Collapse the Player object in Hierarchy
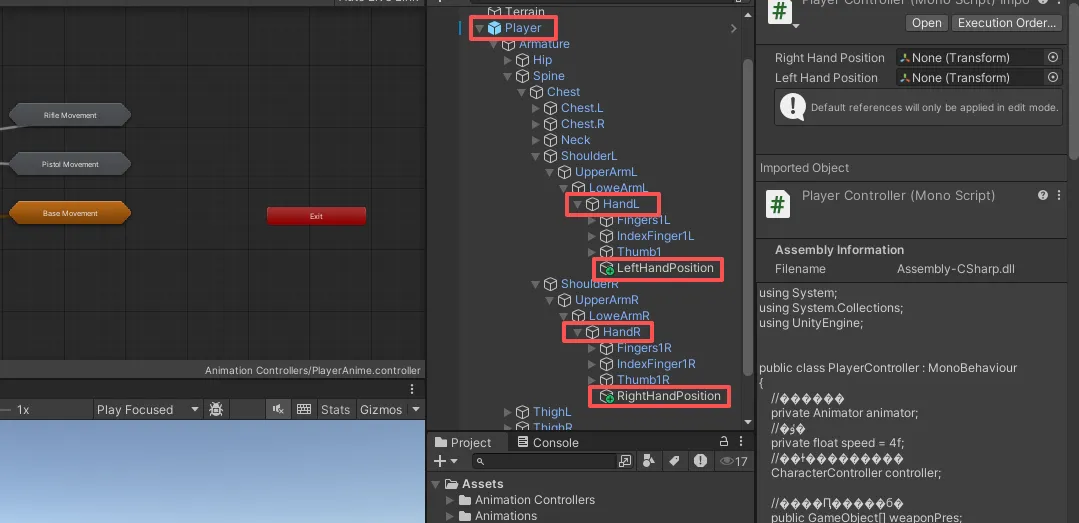The height and width of the screenshot is (523, 1079). [480, 28]
